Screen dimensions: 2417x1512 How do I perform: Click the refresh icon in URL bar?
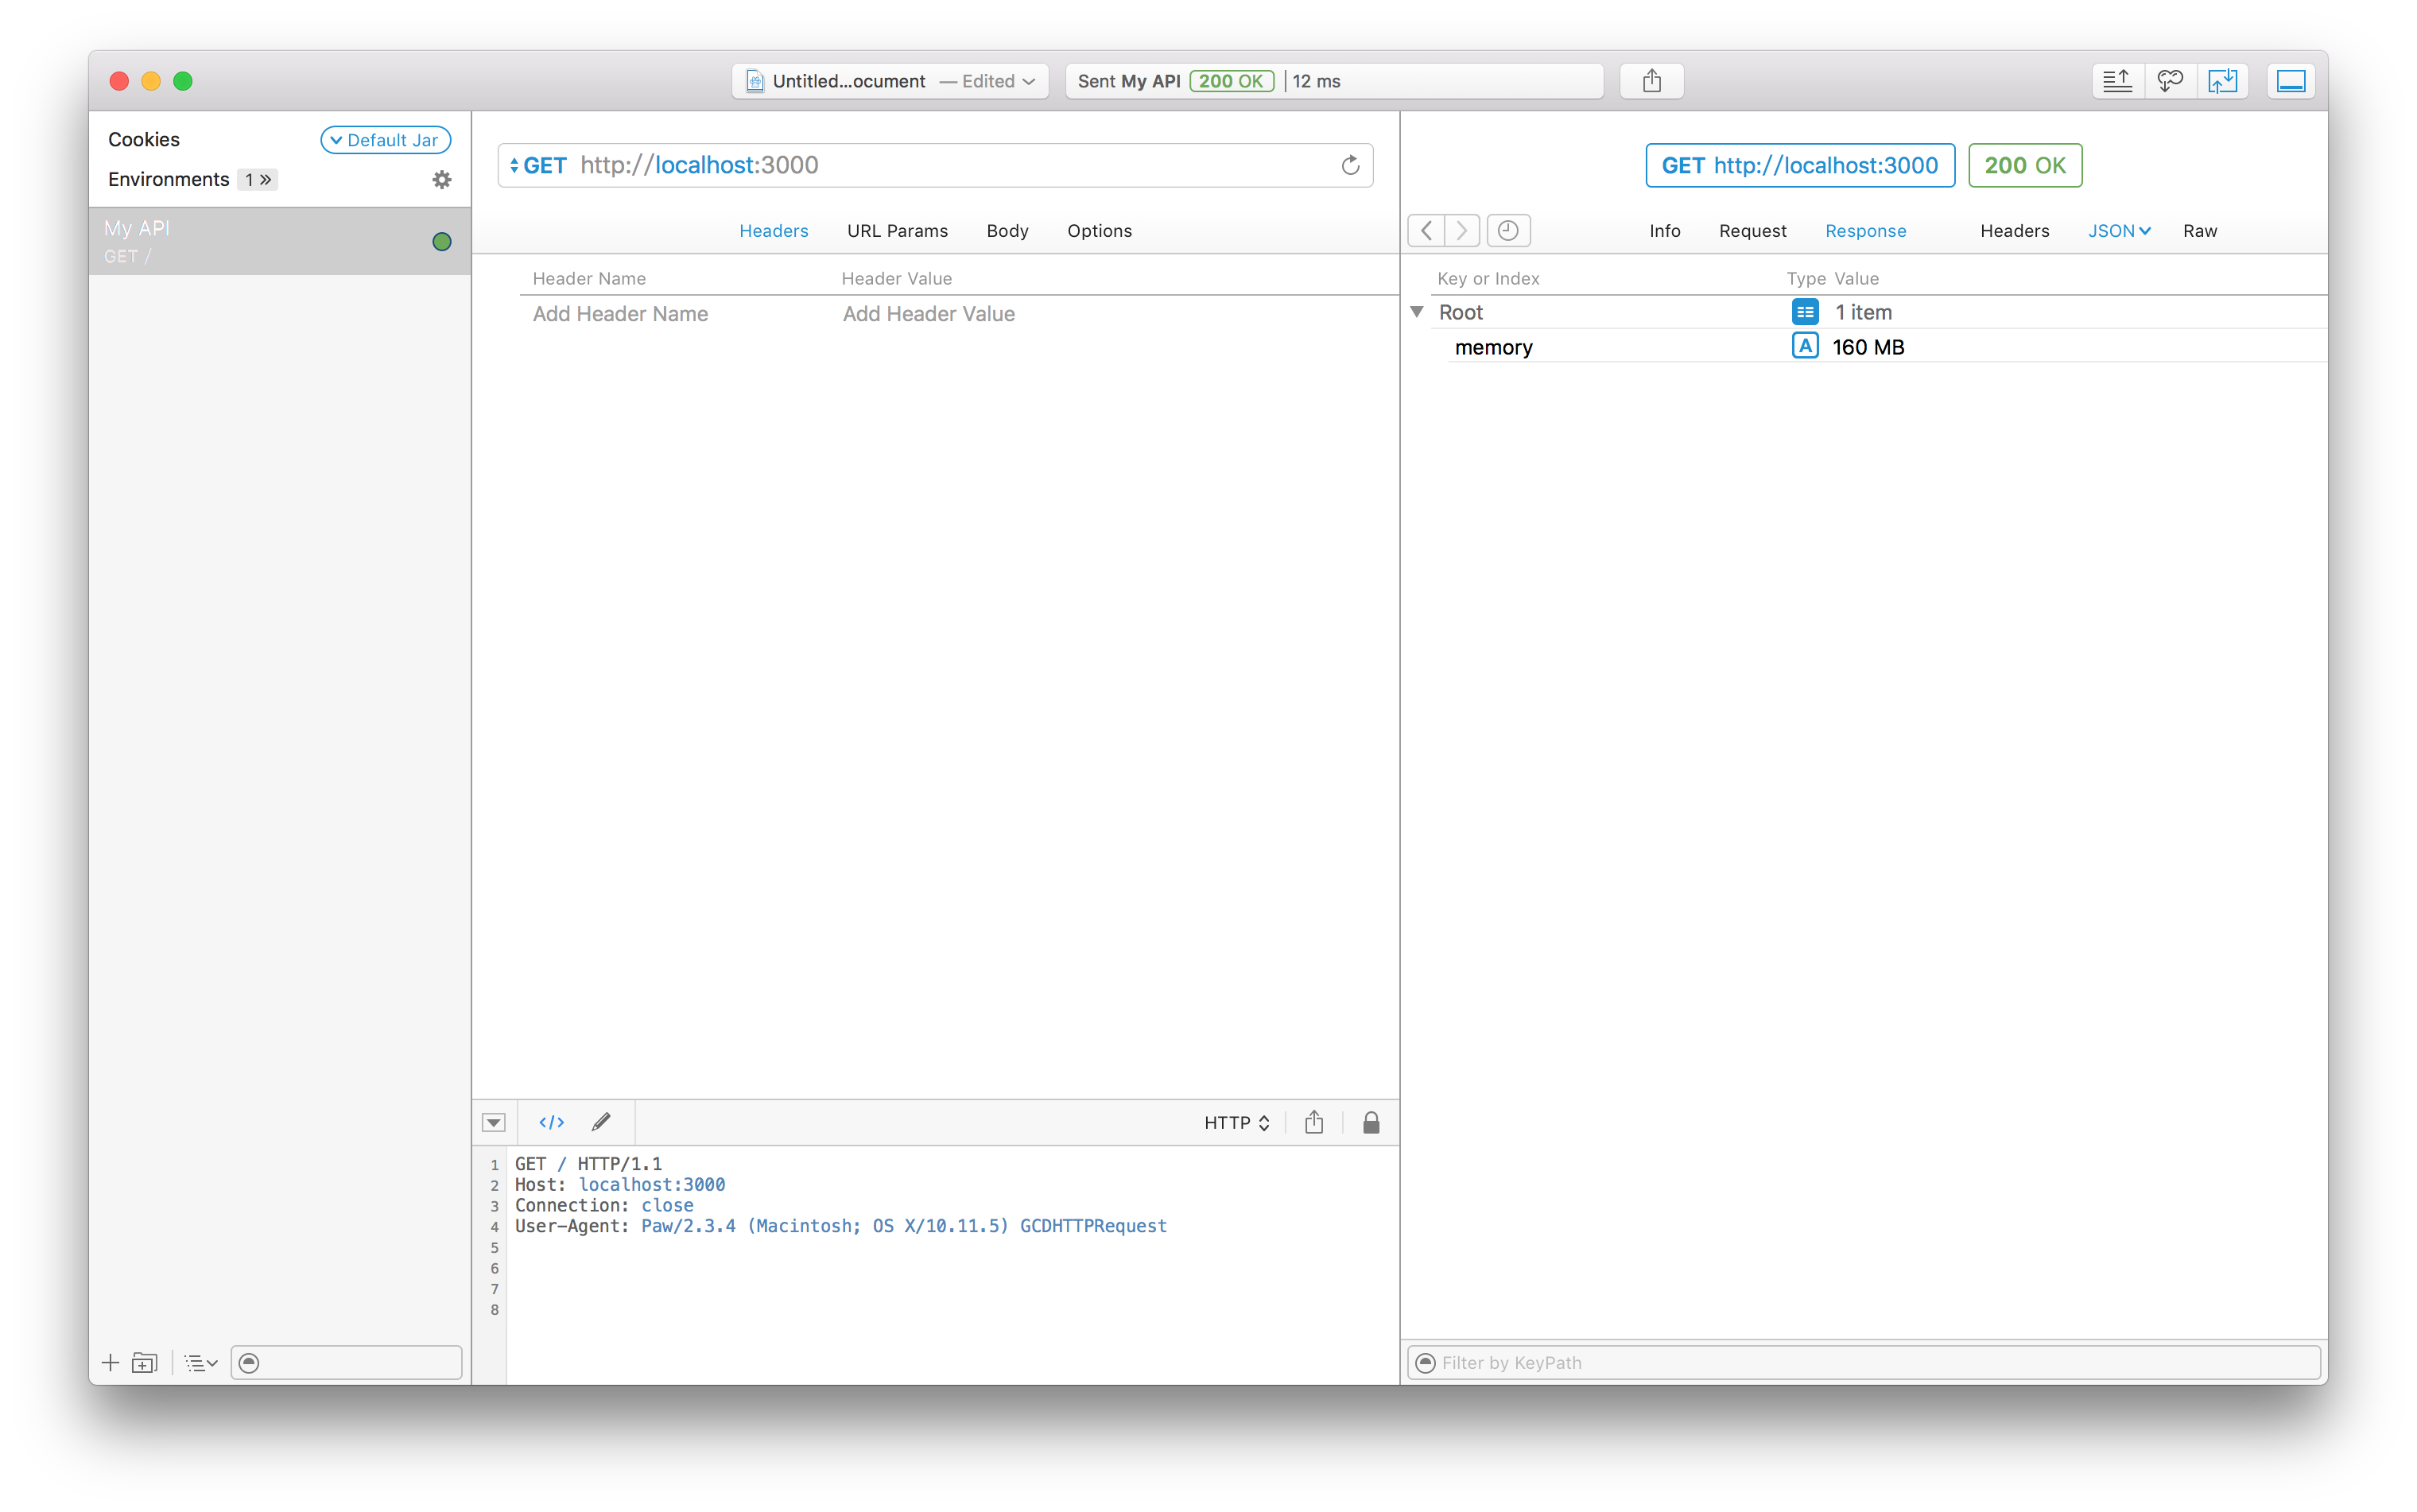pos(1350,165)
